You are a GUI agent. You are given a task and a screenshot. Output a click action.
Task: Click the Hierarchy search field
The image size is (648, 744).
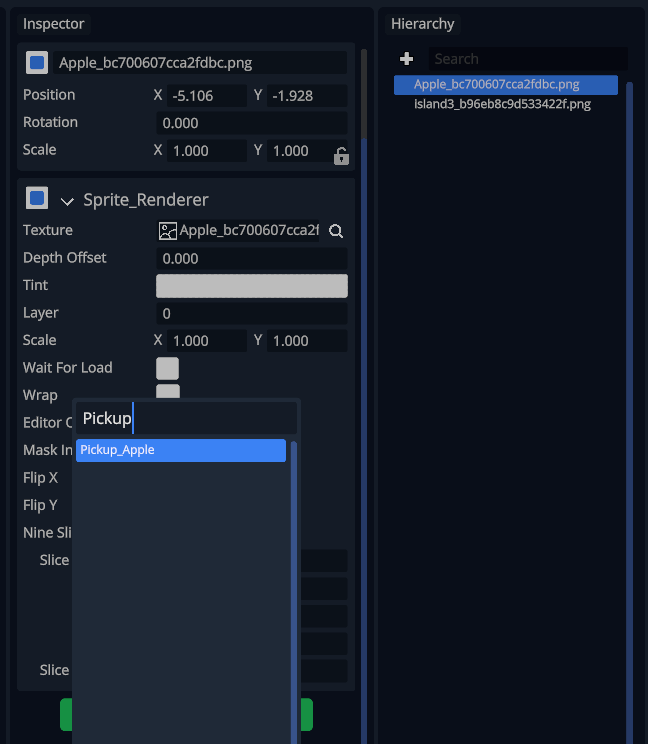click(527, 59)
